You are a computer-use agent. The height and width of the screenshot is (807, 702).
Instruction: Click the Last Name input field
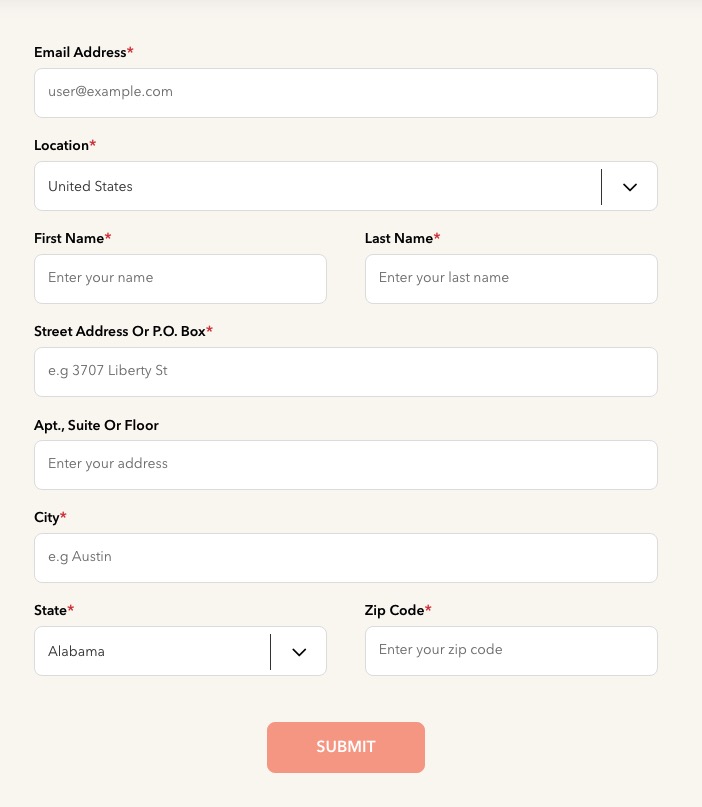(511, 279)
